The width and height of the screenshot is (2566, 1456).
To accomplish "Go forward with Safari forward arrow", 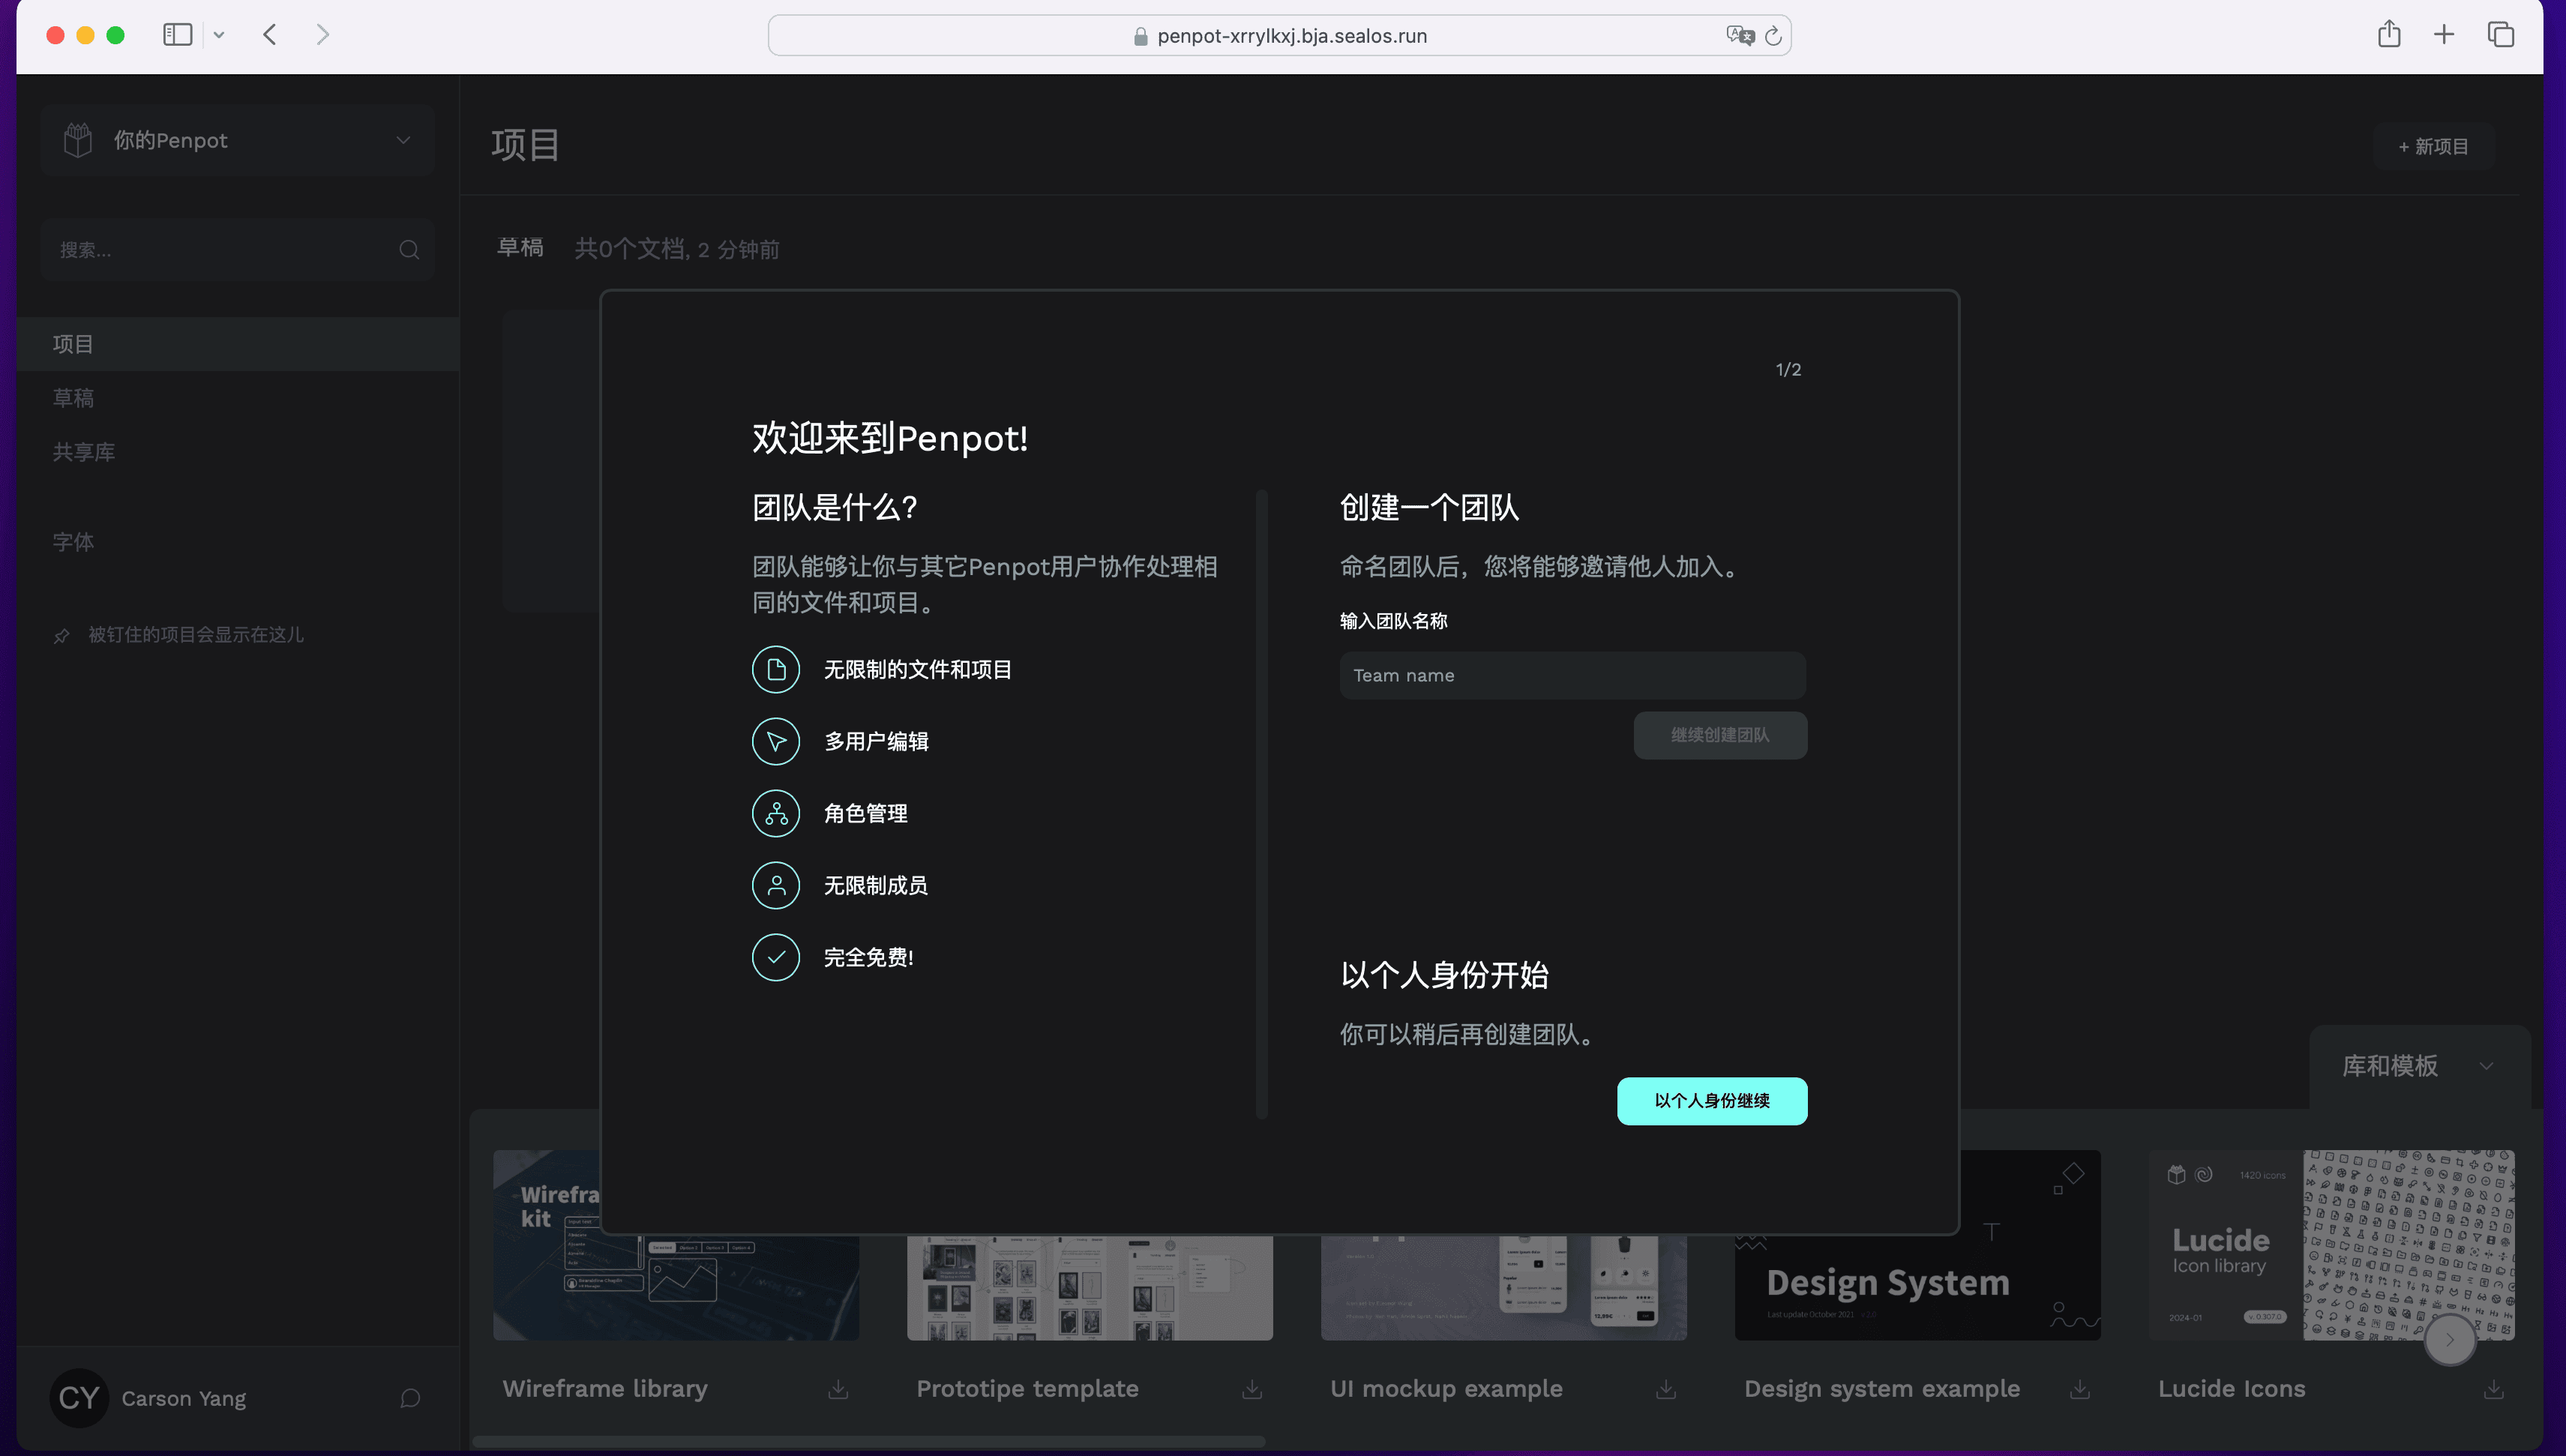I will tap(322, 35).
